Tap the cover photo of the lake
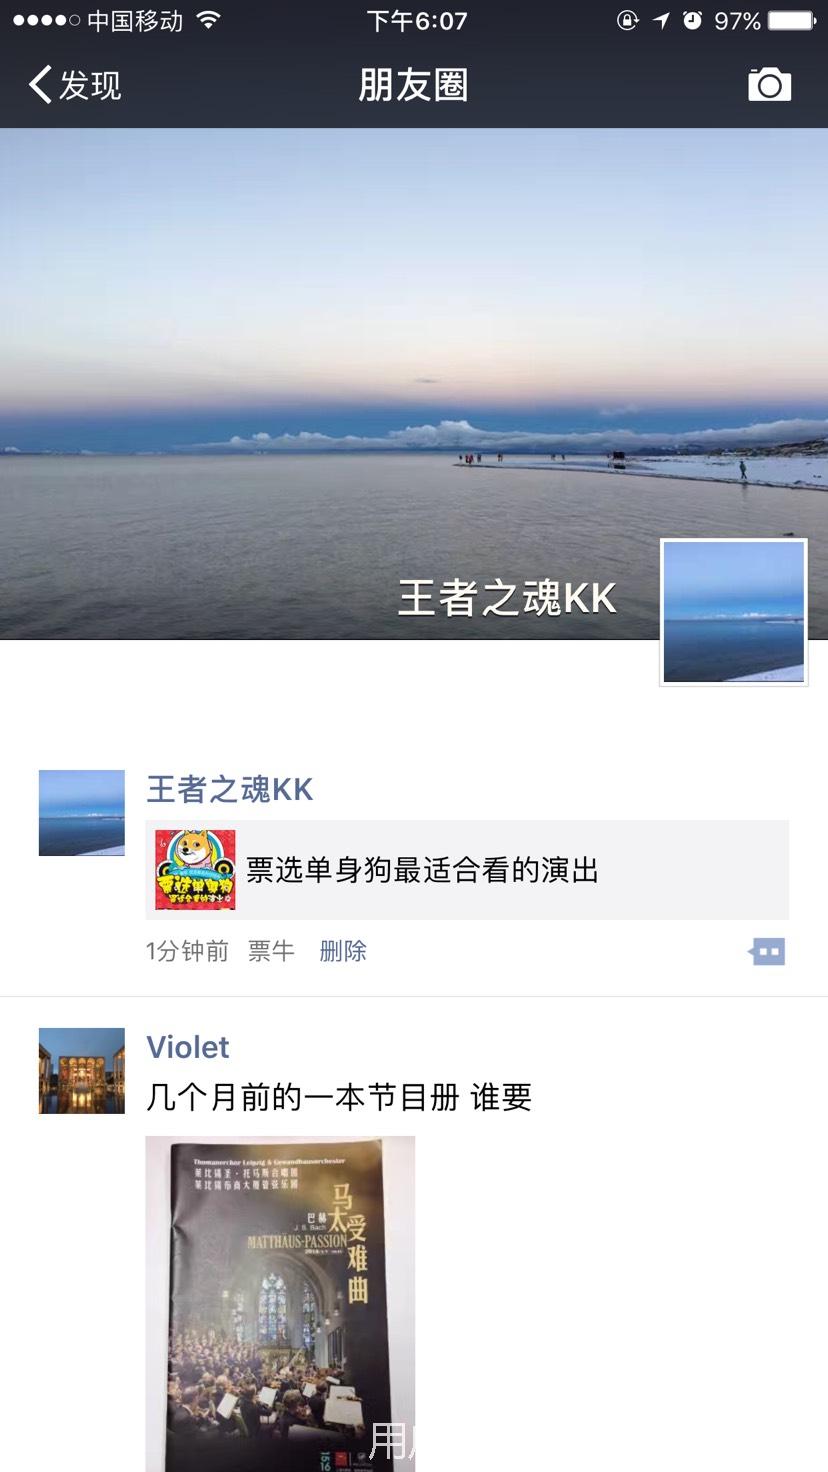The width and height of the screenshot is (828, 1472). [x=414, y=383]
